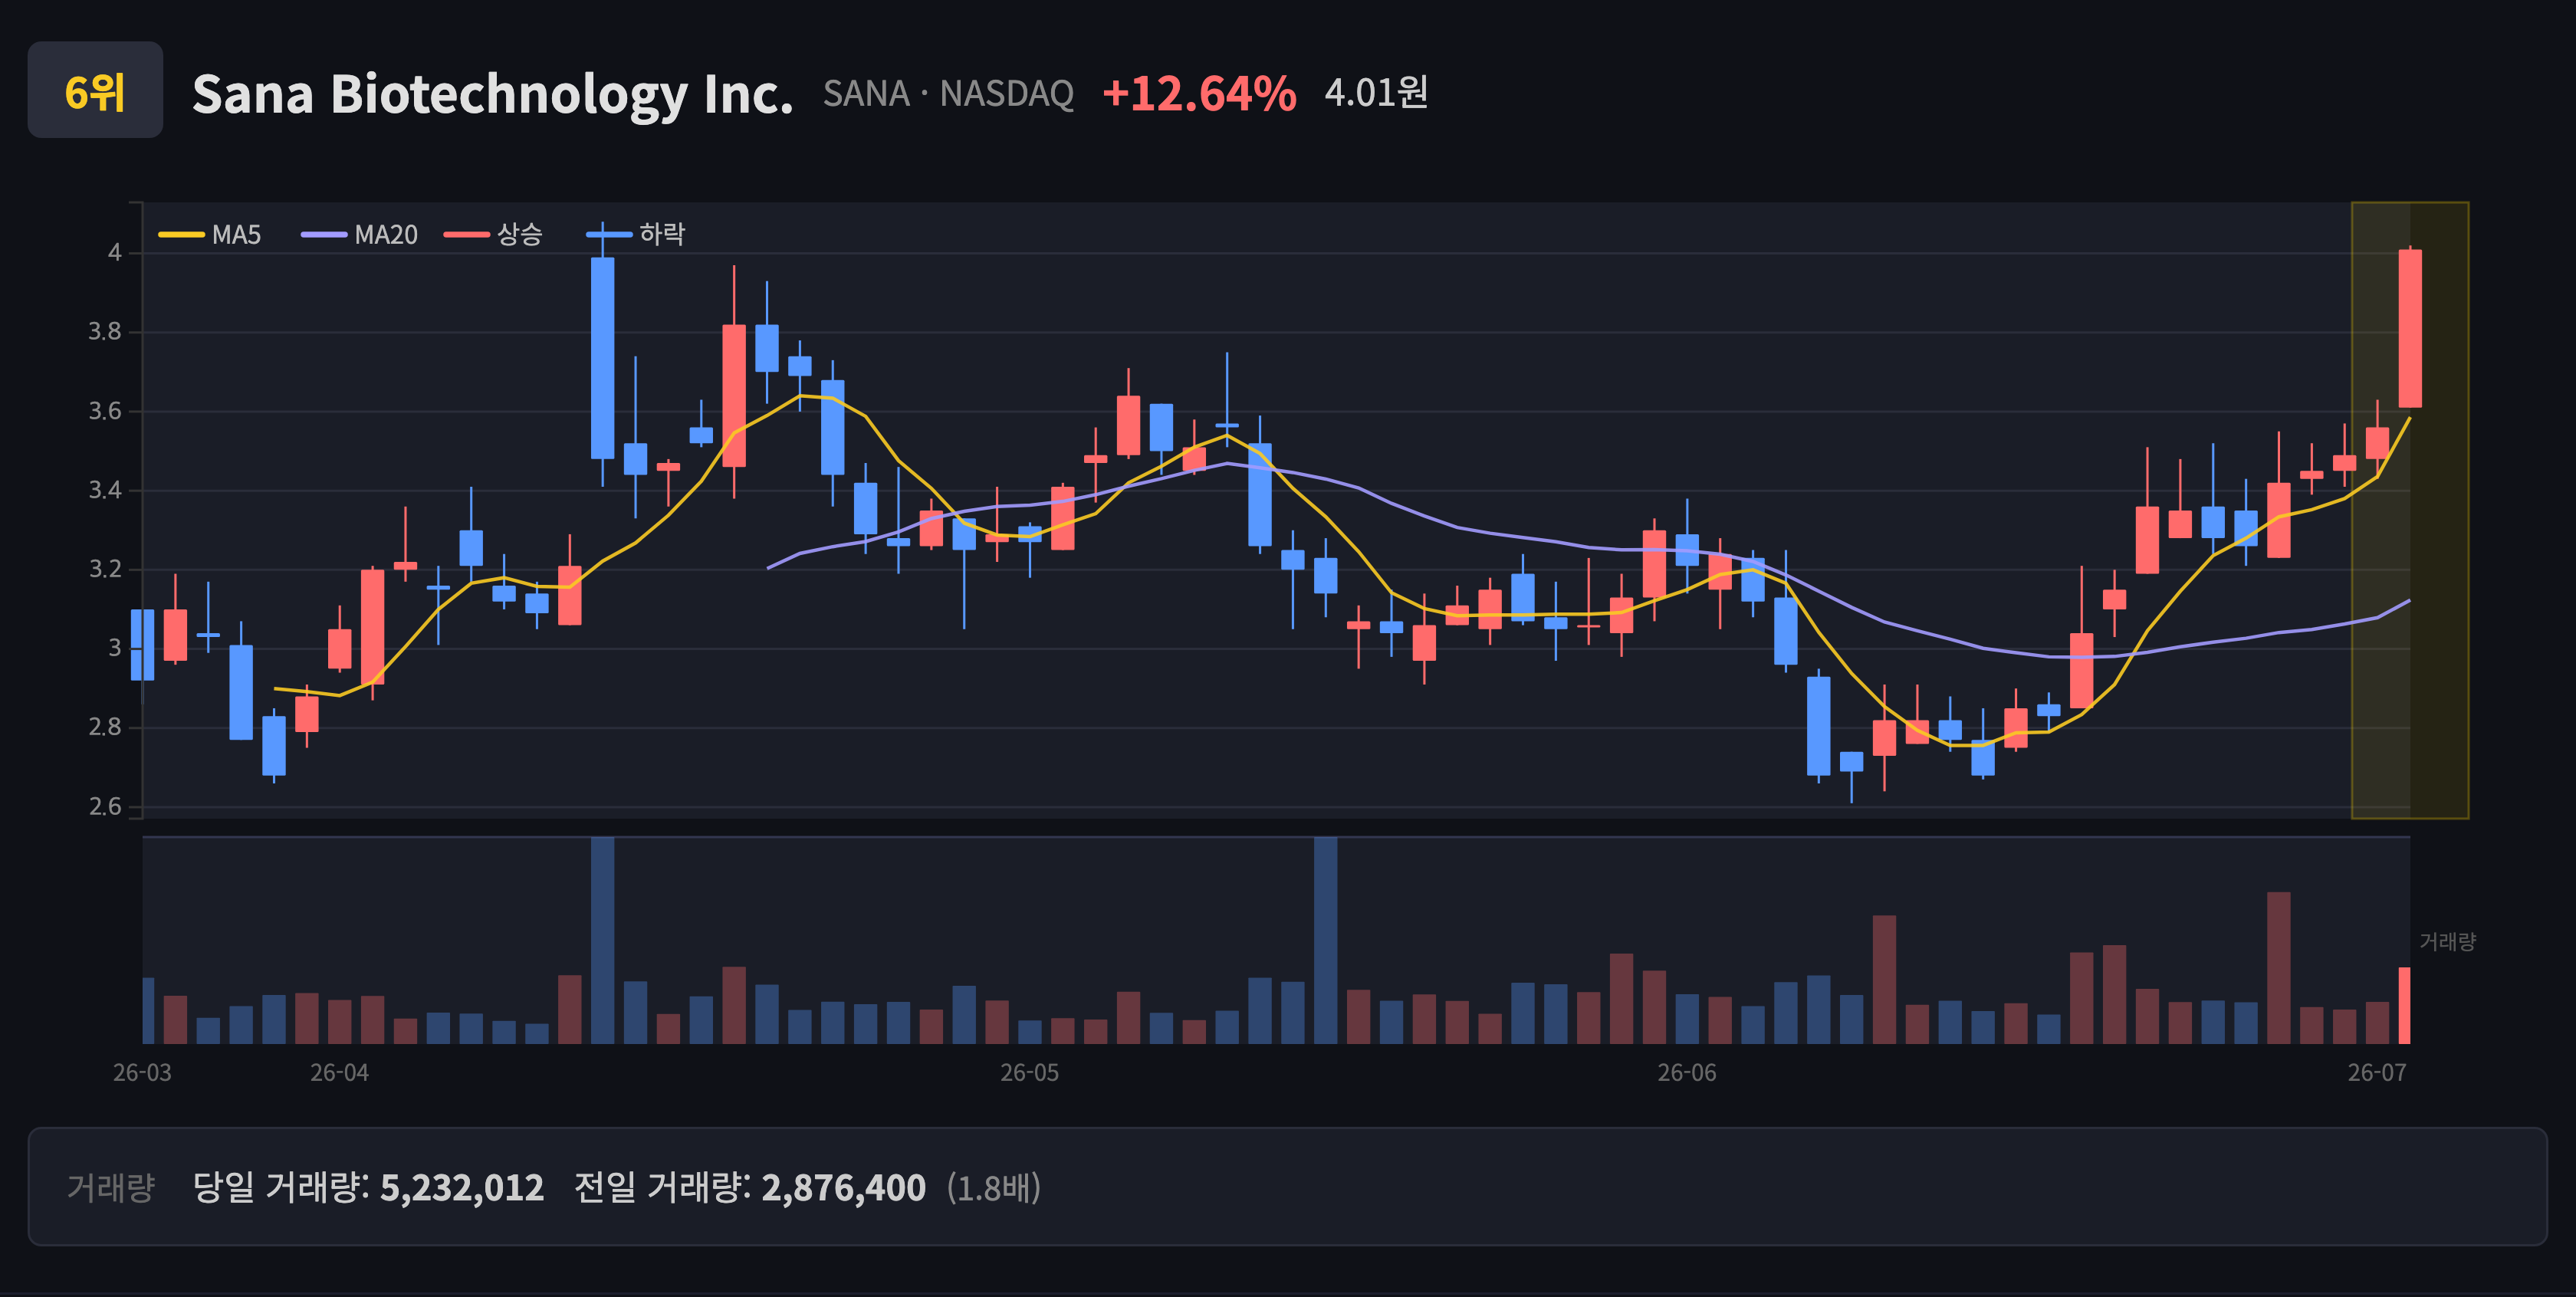
Task: Click the y-axis label 3.8
Action: pos(105,332)
